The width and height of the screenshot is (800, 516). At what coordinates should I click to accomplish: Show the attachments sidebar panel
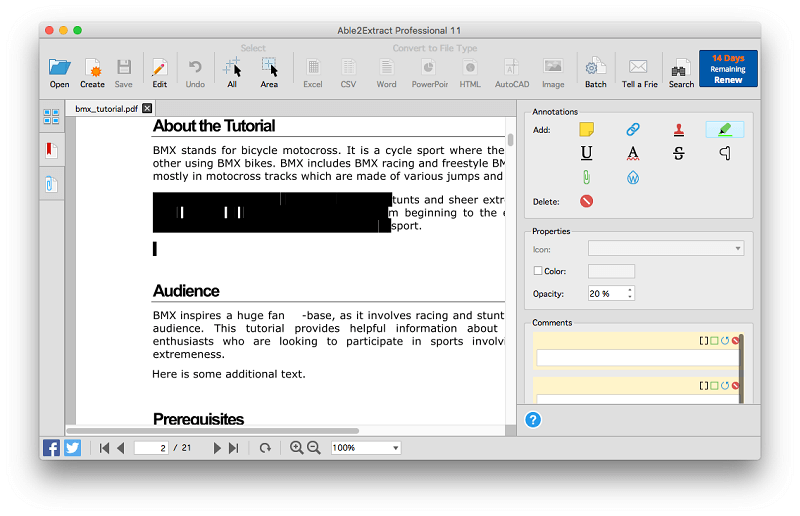tap(51, 184)
